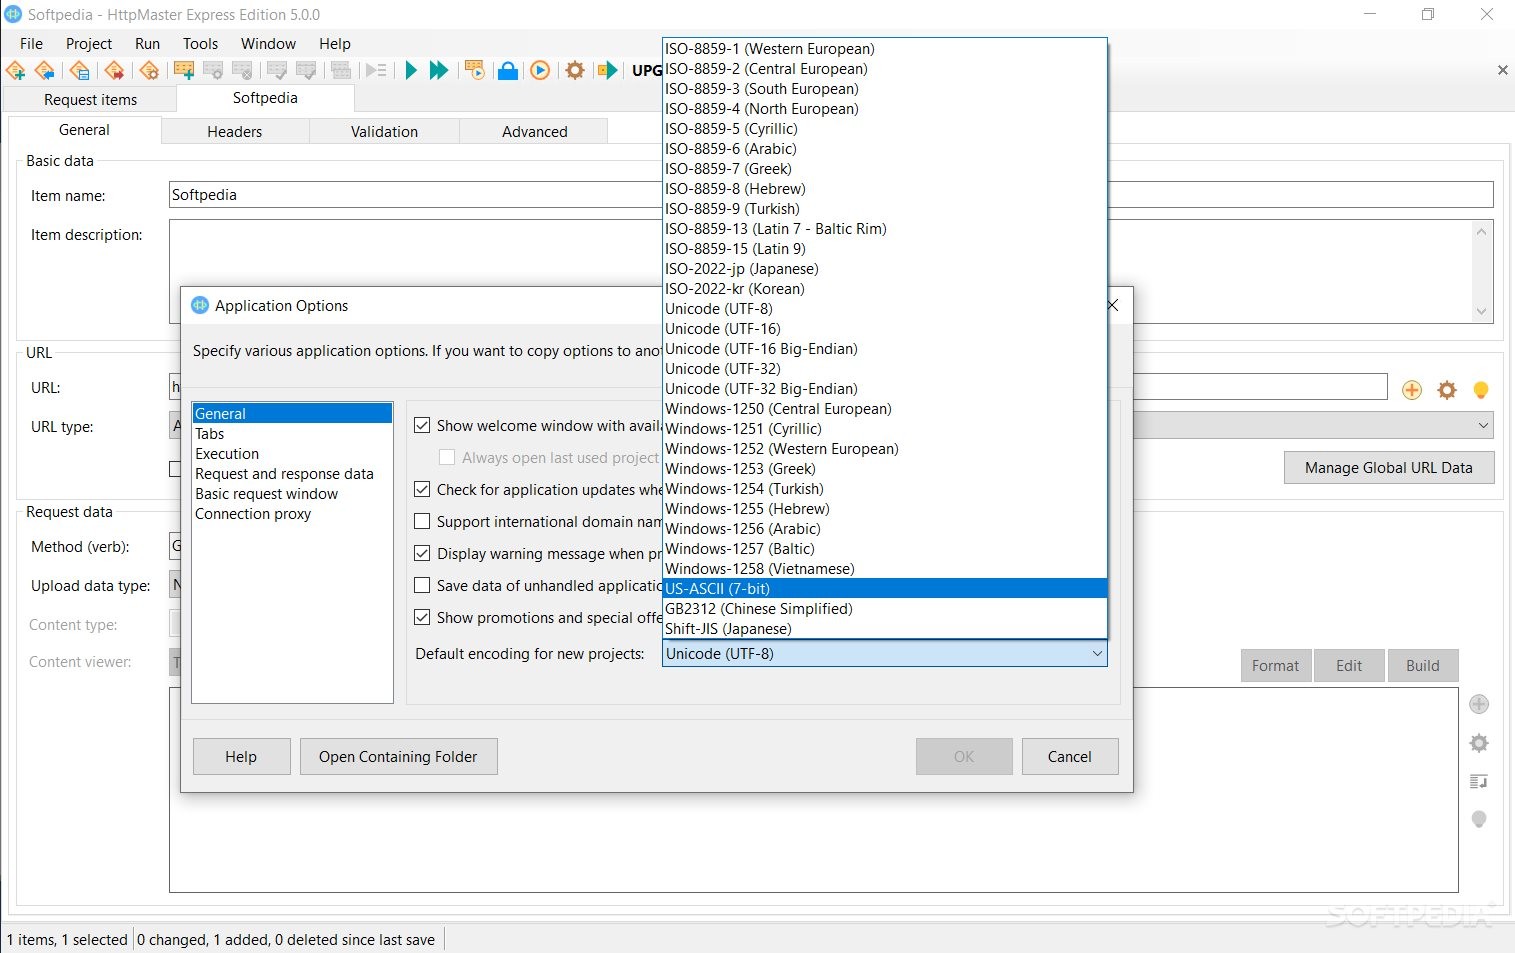Screen dimensions: 1515x953
Task: Click the teal double-arrow Execute all icon
Action: pos(439,70)
